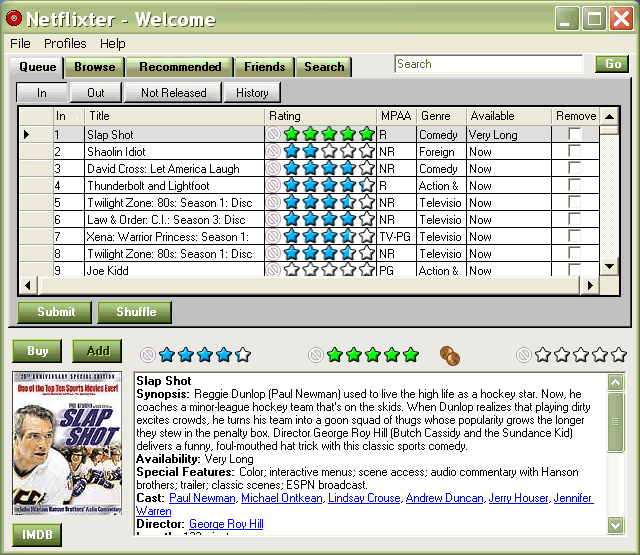The height and width of the screenshot is (555, 640).
Task: Rate Shaolin Idiot three stars
Action: [329, 151]
